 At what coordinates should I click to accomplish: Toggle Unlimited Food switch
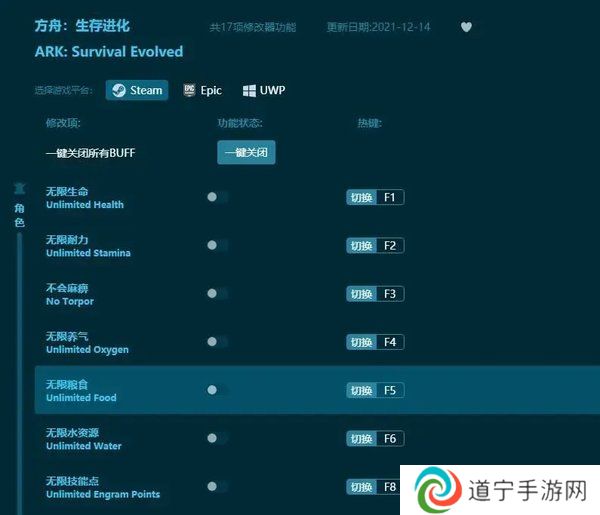(218, 390)
